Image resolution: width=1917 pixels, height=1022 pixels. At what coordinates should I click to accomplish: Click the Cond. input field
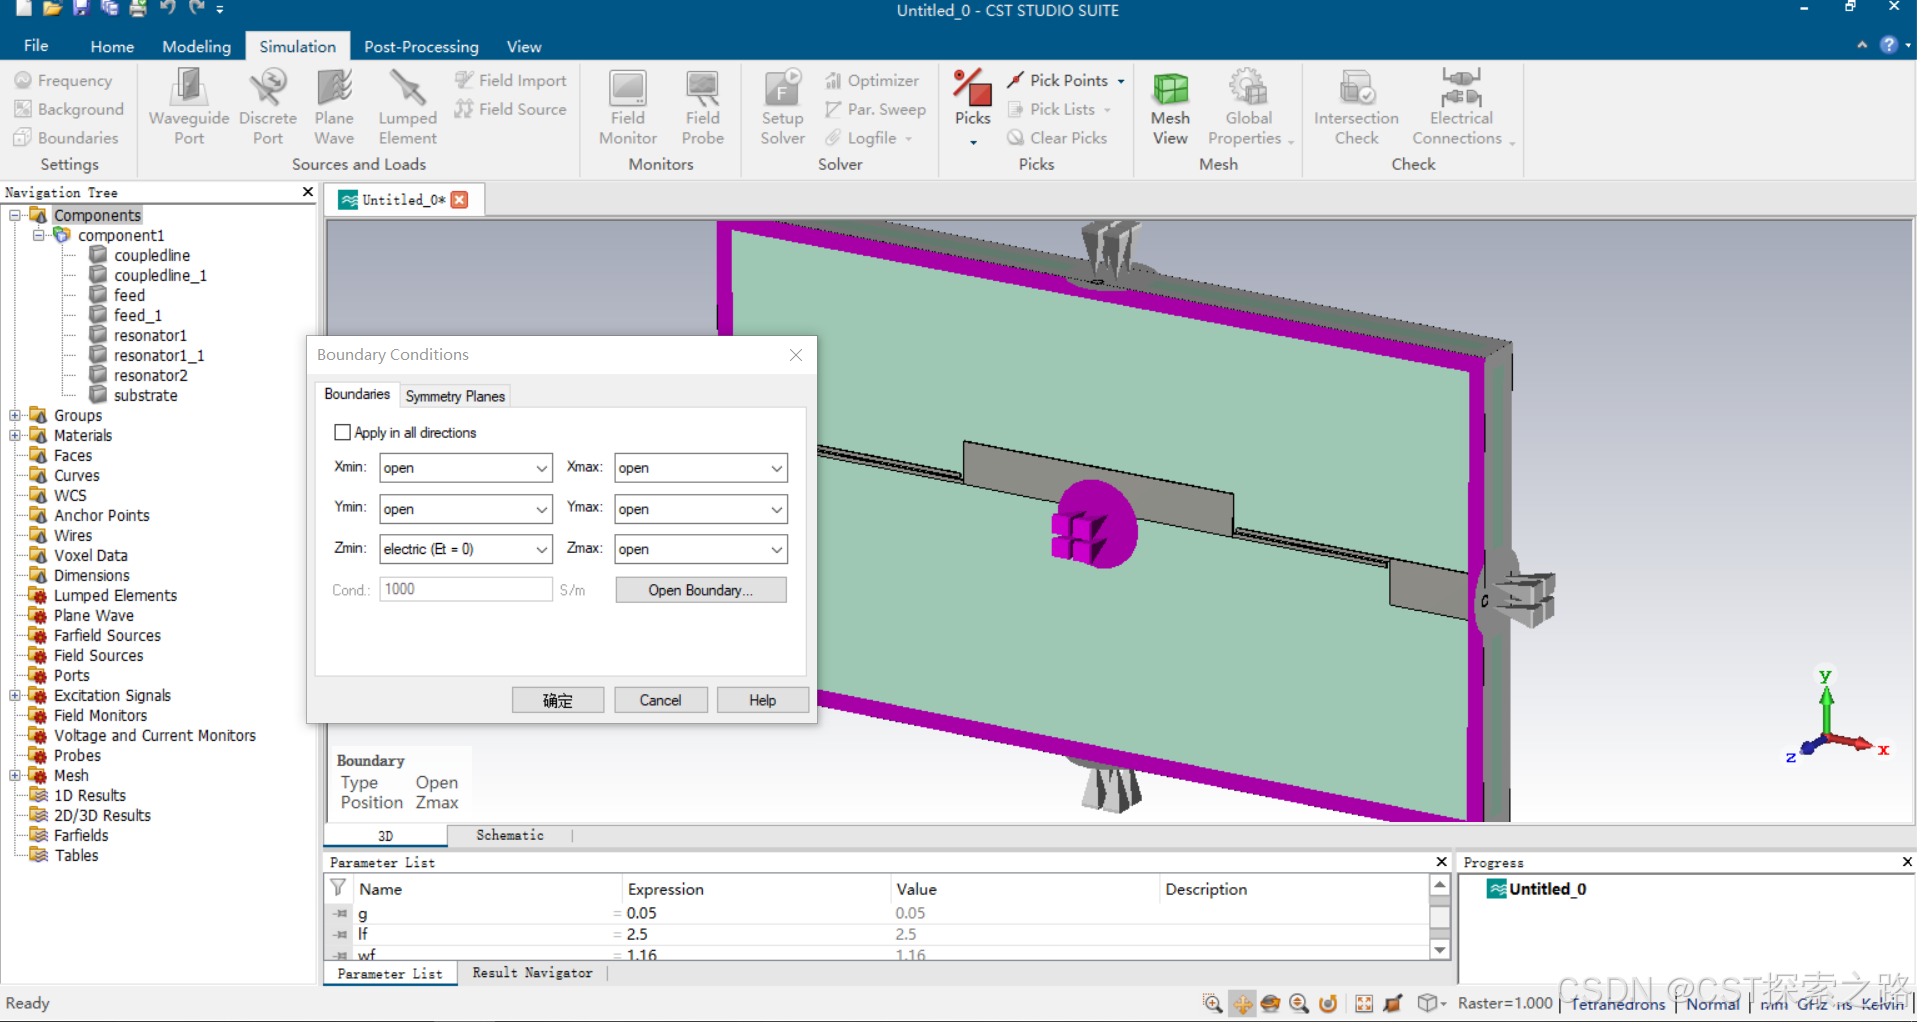tap(465, 589)
